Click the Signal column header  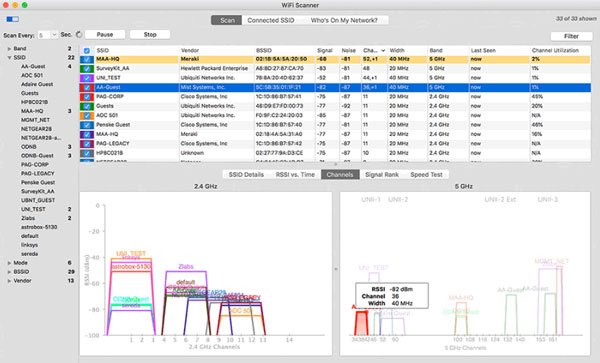pyautogui.click(x=327, y=50)
